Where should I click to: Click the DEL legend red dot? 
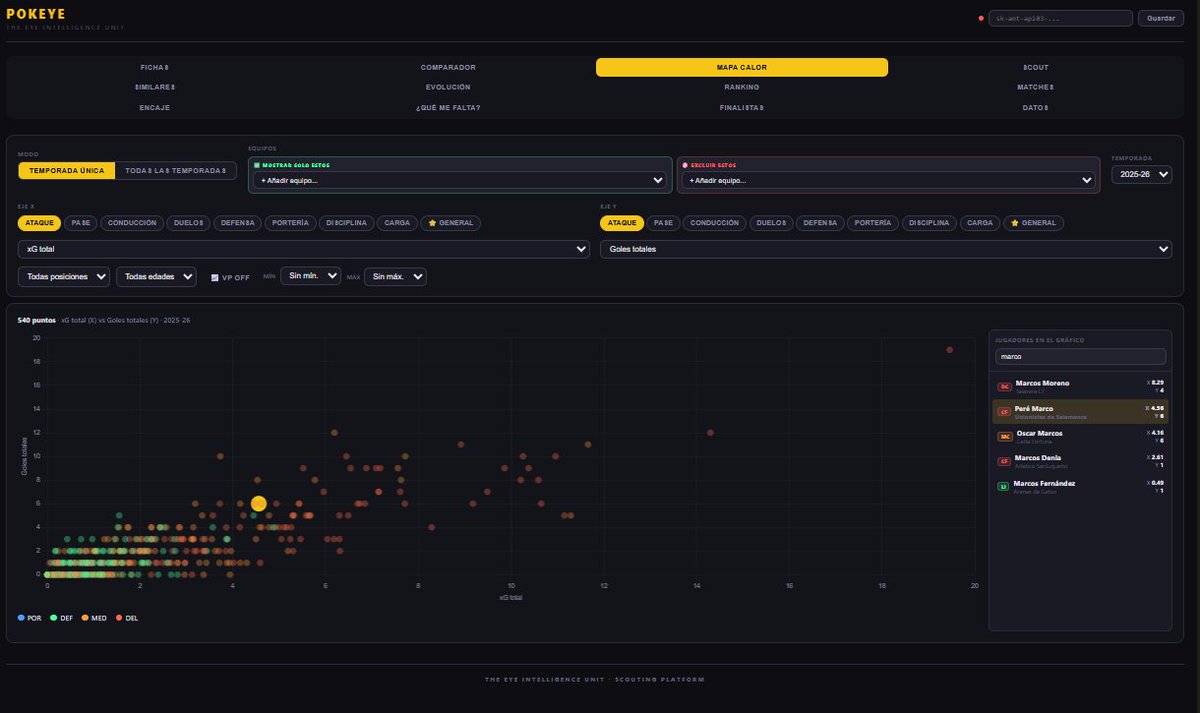(120, 618)
